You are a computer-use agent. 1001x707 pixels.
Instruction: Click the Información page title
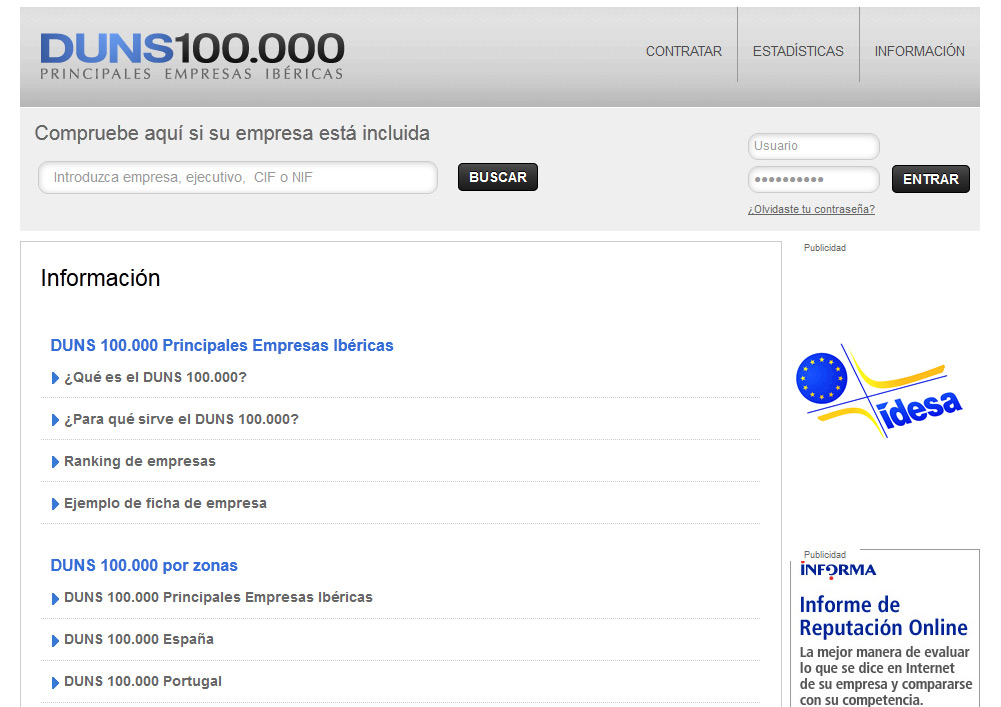point(100,278)
